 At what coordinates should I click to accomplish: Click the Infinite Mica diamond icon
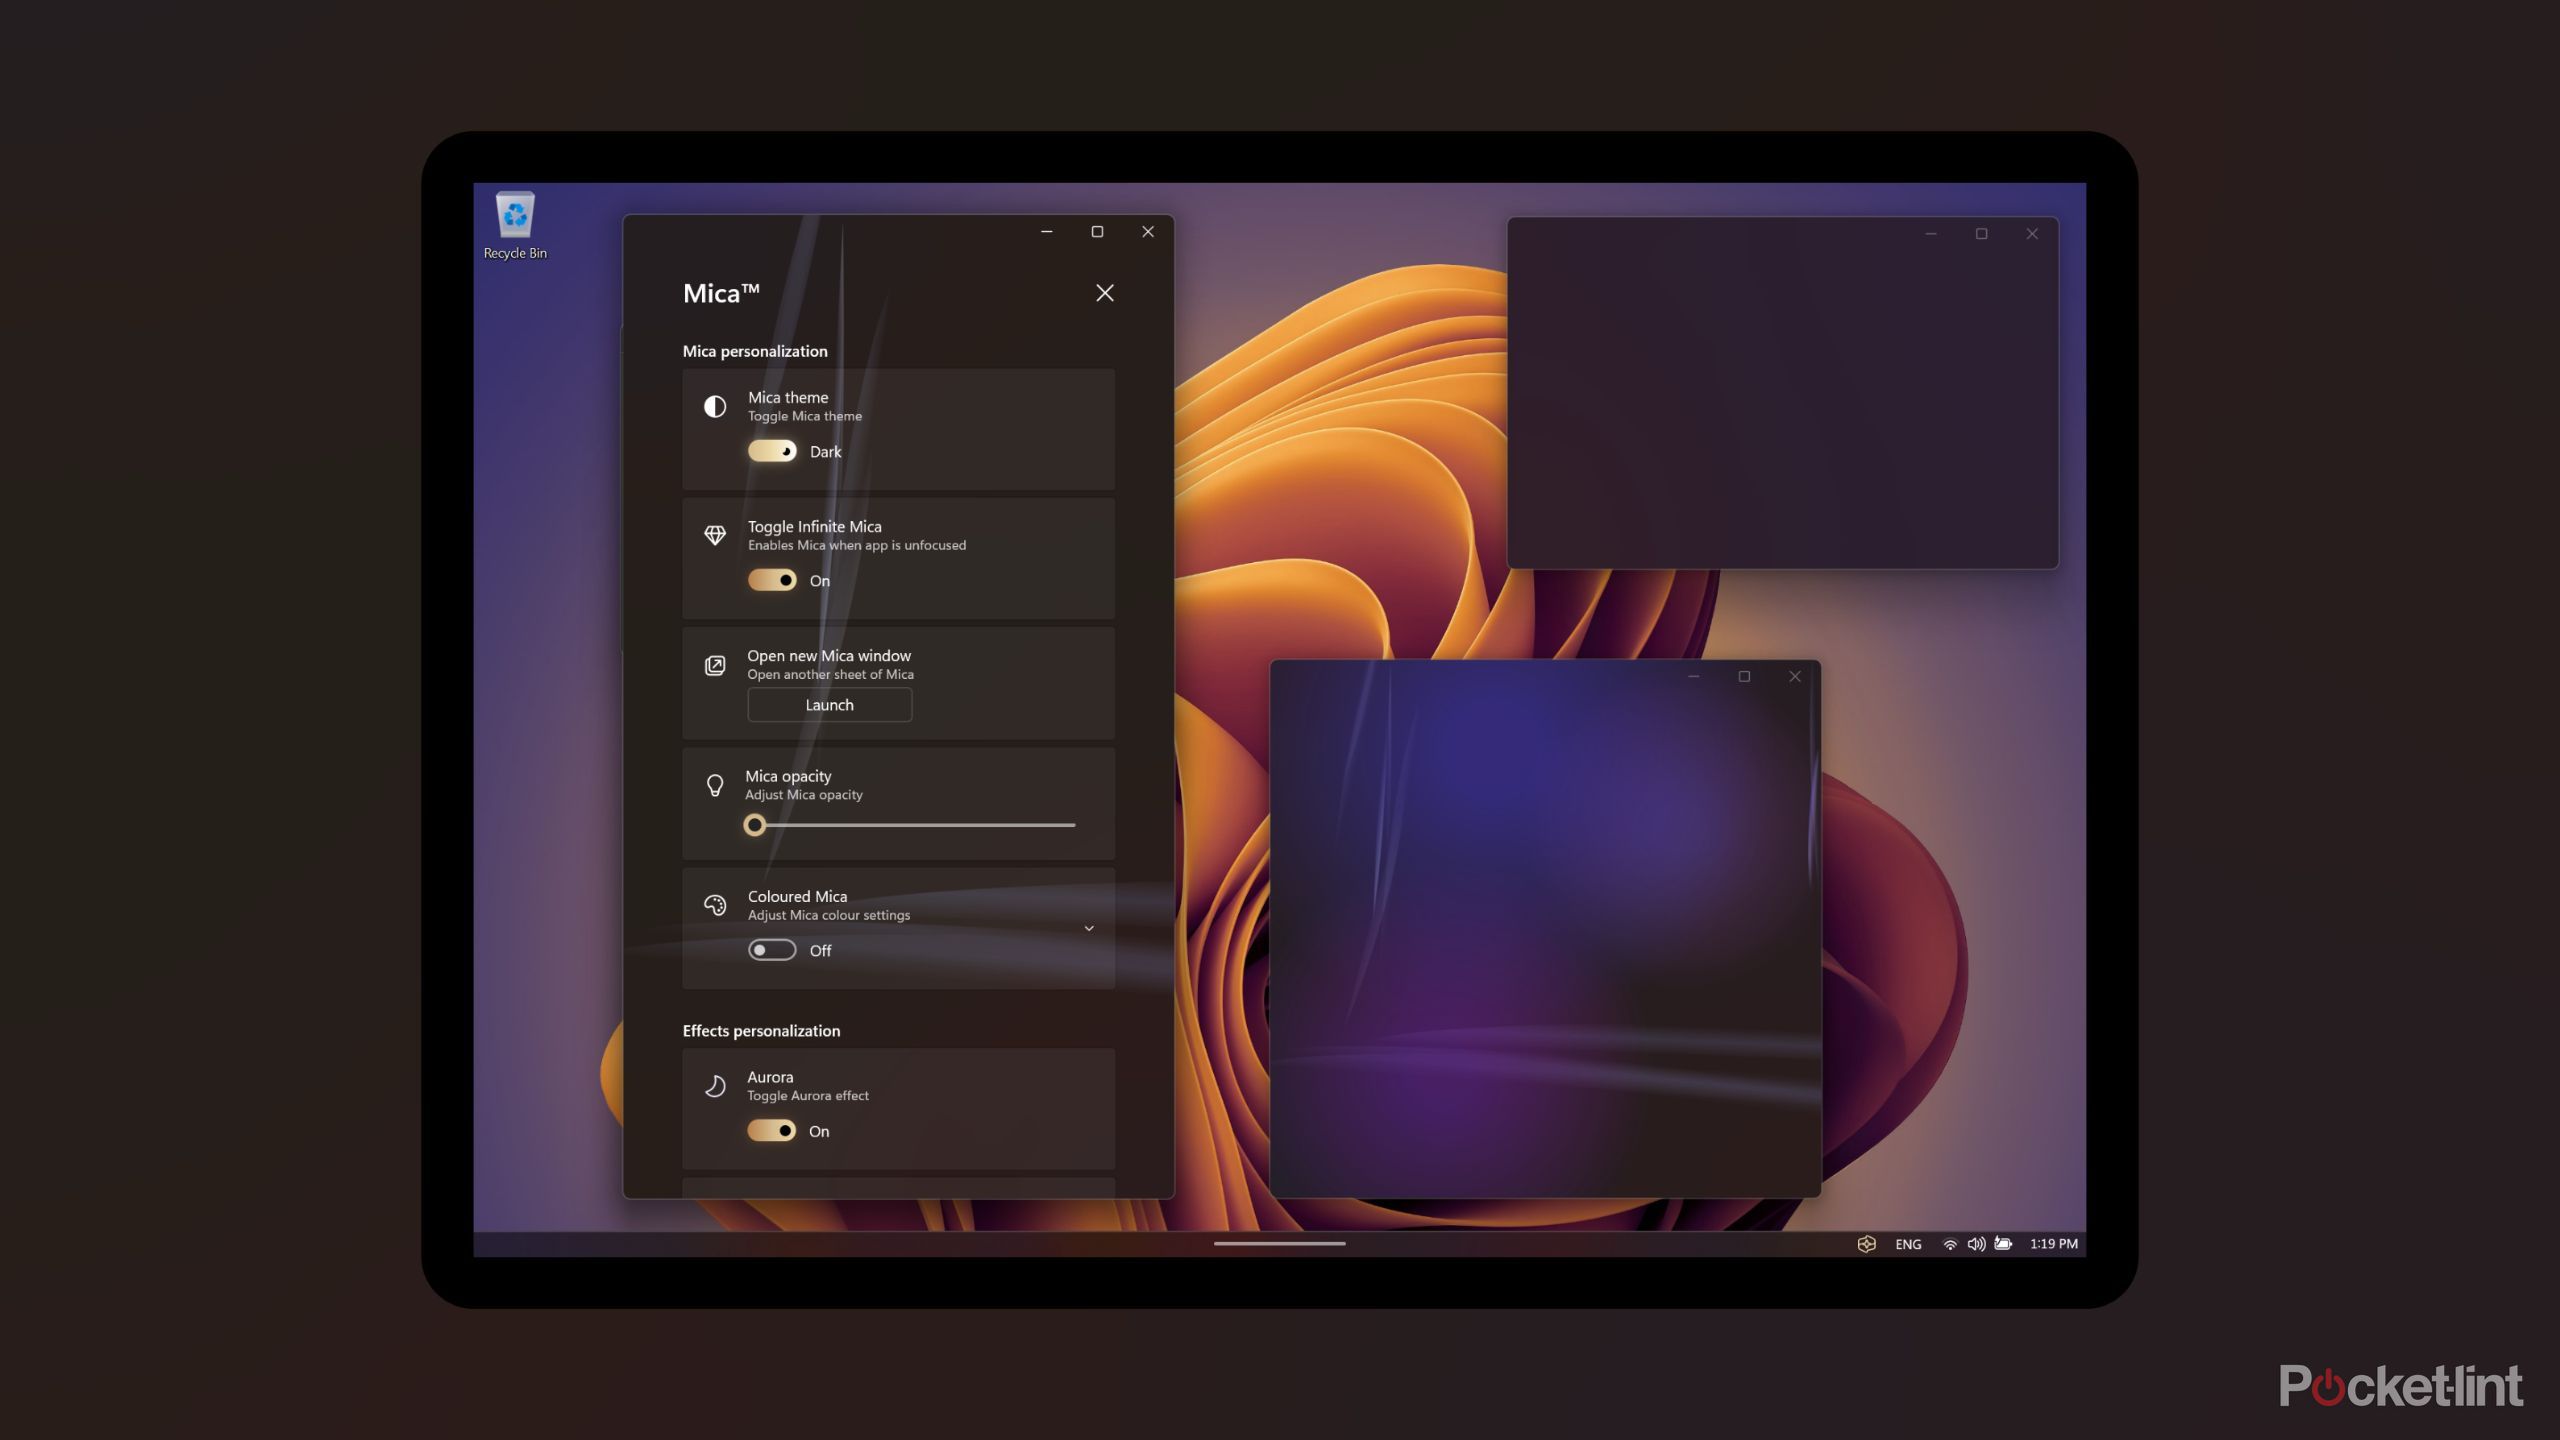[715, 535]
